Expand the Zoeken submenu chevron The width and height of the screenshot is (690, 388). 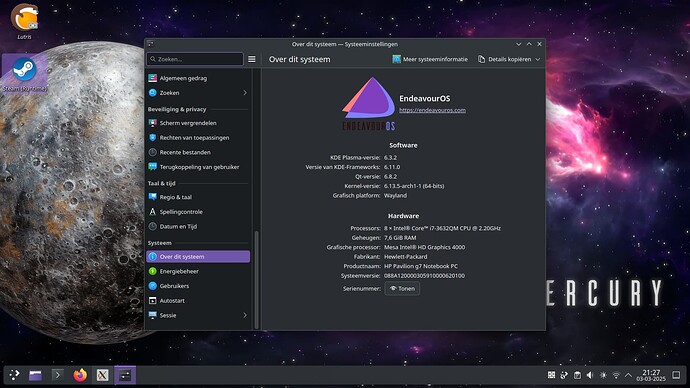pyautogui.click(x=245, y=93)
